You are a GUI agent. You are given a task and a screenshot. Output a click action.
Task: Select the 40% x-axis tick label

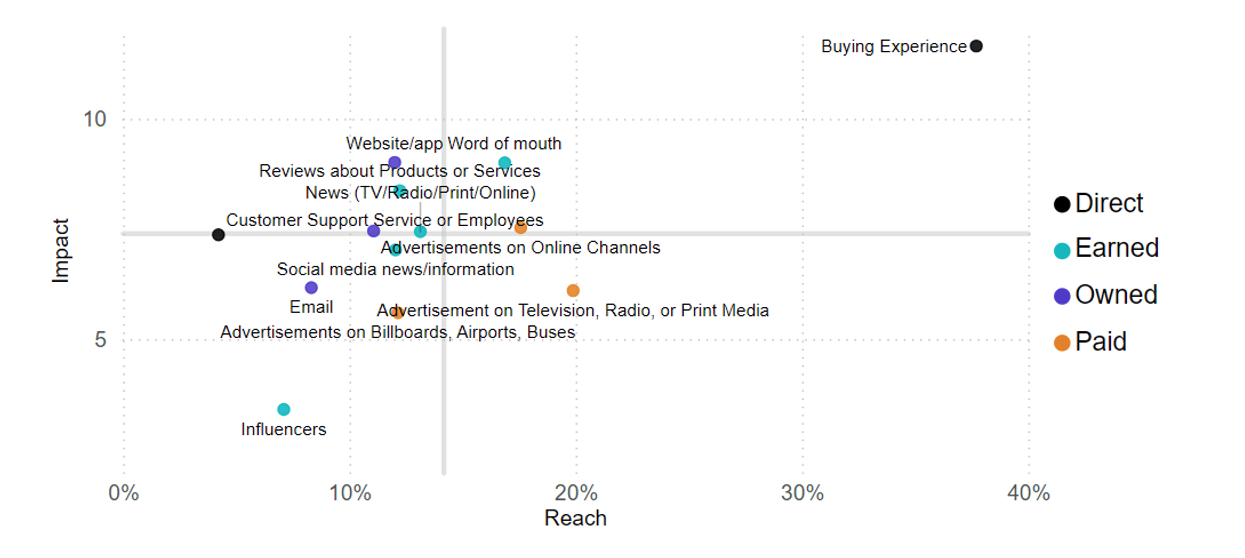(x=1029, y=493)
